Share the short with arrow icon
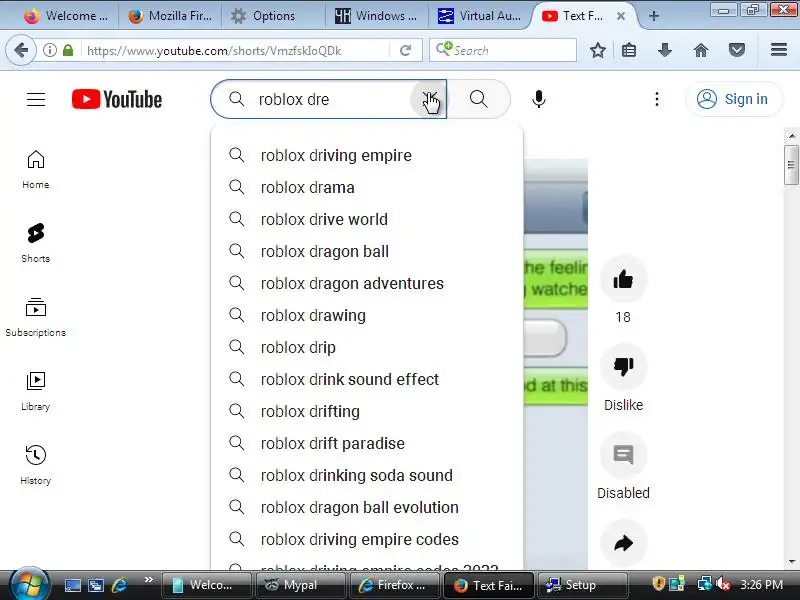The height and width of the screenshot is (600, 800). click(x=623, y=543)
